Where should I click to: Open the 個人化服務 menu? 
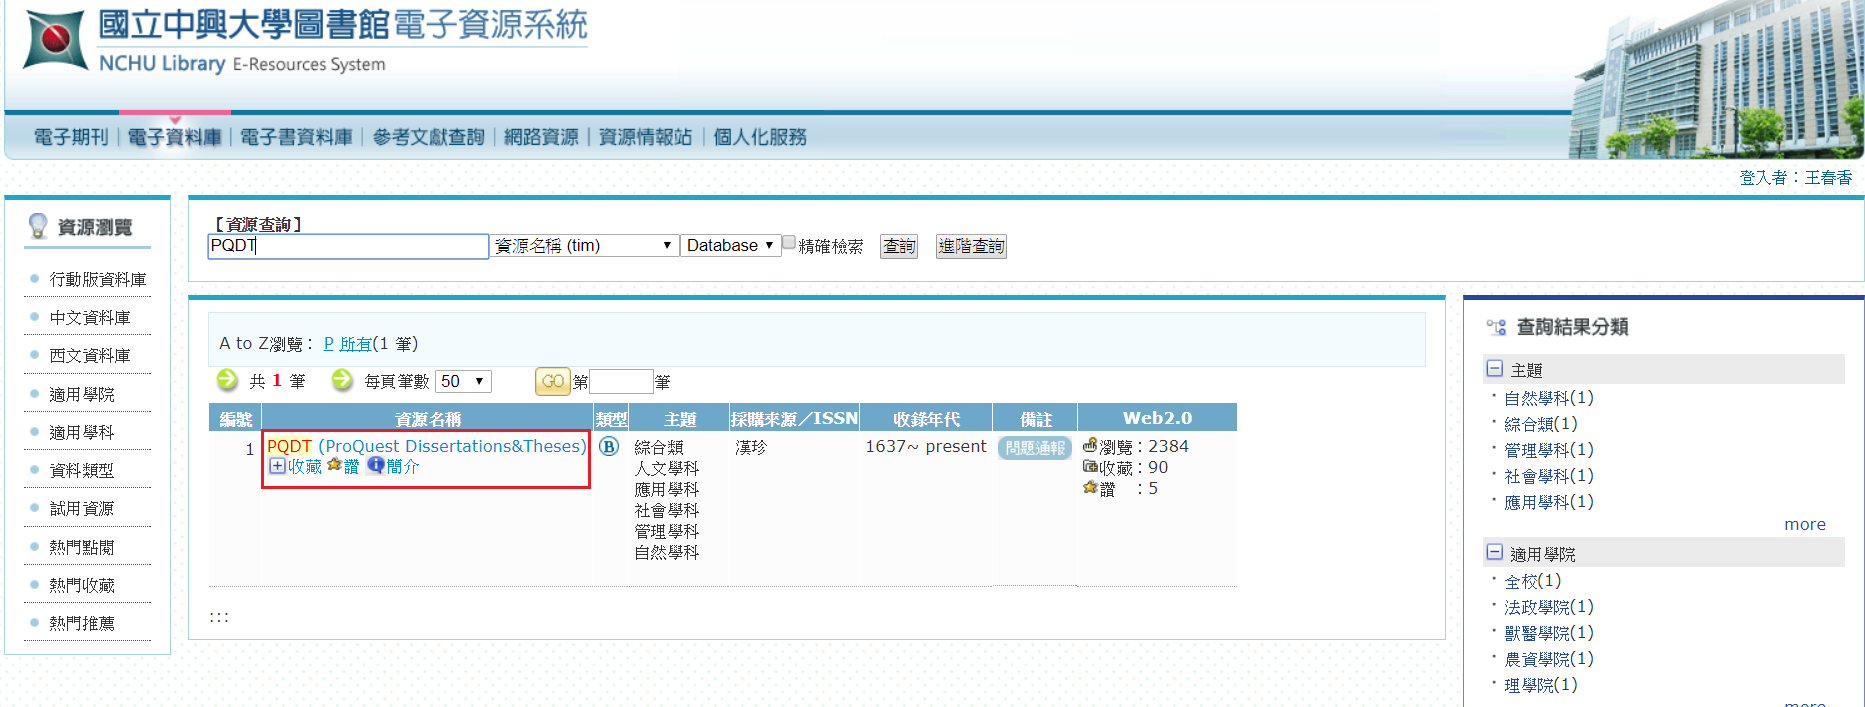tap(760, 137)
